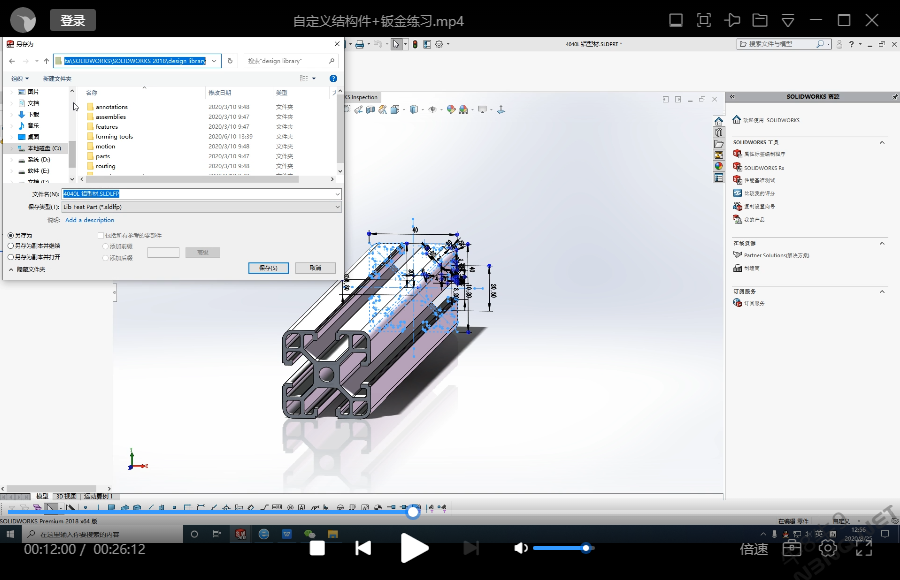Expand the 本地磁盘 (C:) tree node
Screen dimensions: 900x580
click(12, 148)
